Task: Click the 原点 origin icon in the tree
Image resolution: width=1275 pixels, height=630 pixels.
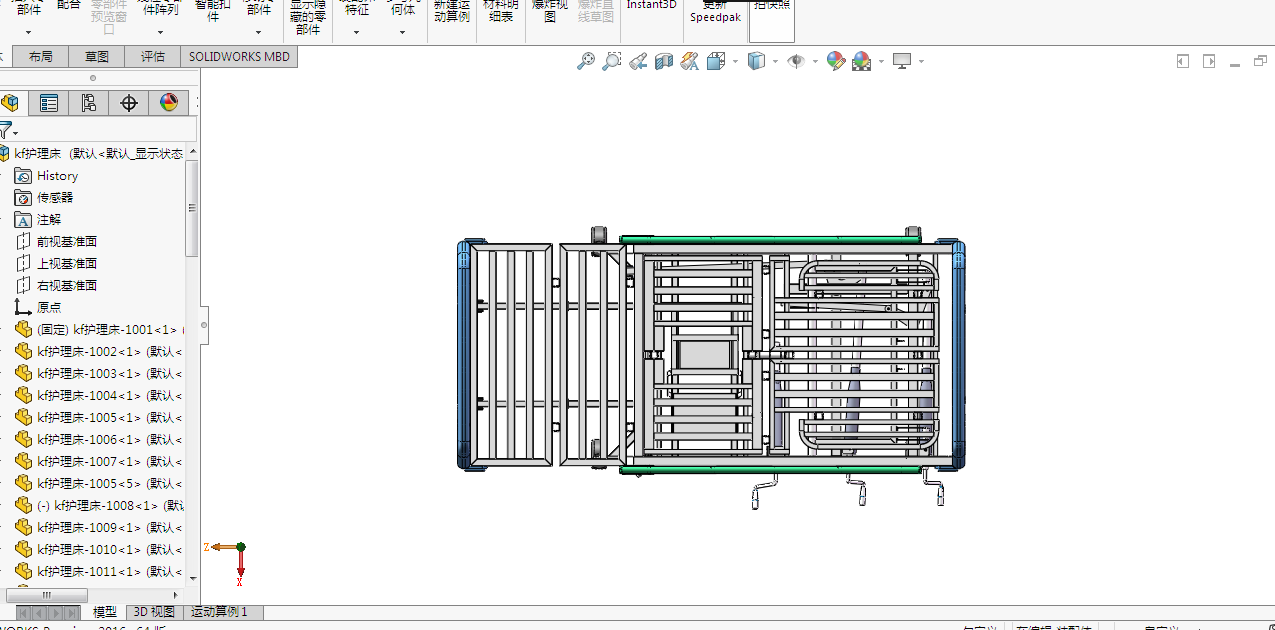Action: [23, 308]
